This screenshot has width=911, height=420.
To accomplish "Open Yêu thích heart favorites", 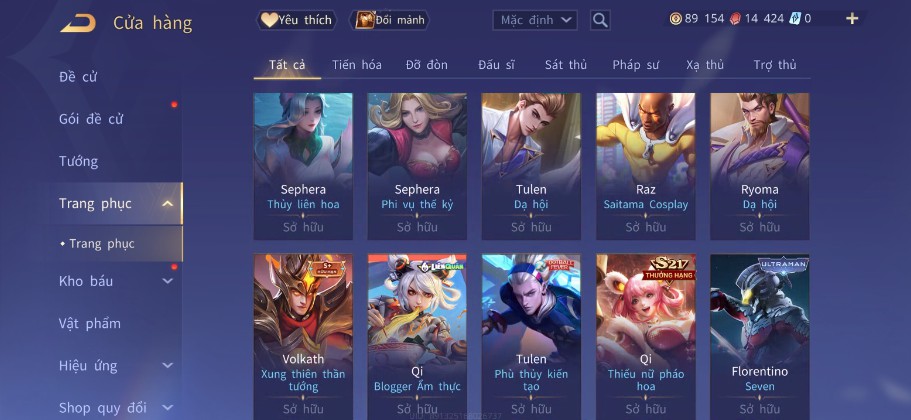I will (x=296, y=20).
